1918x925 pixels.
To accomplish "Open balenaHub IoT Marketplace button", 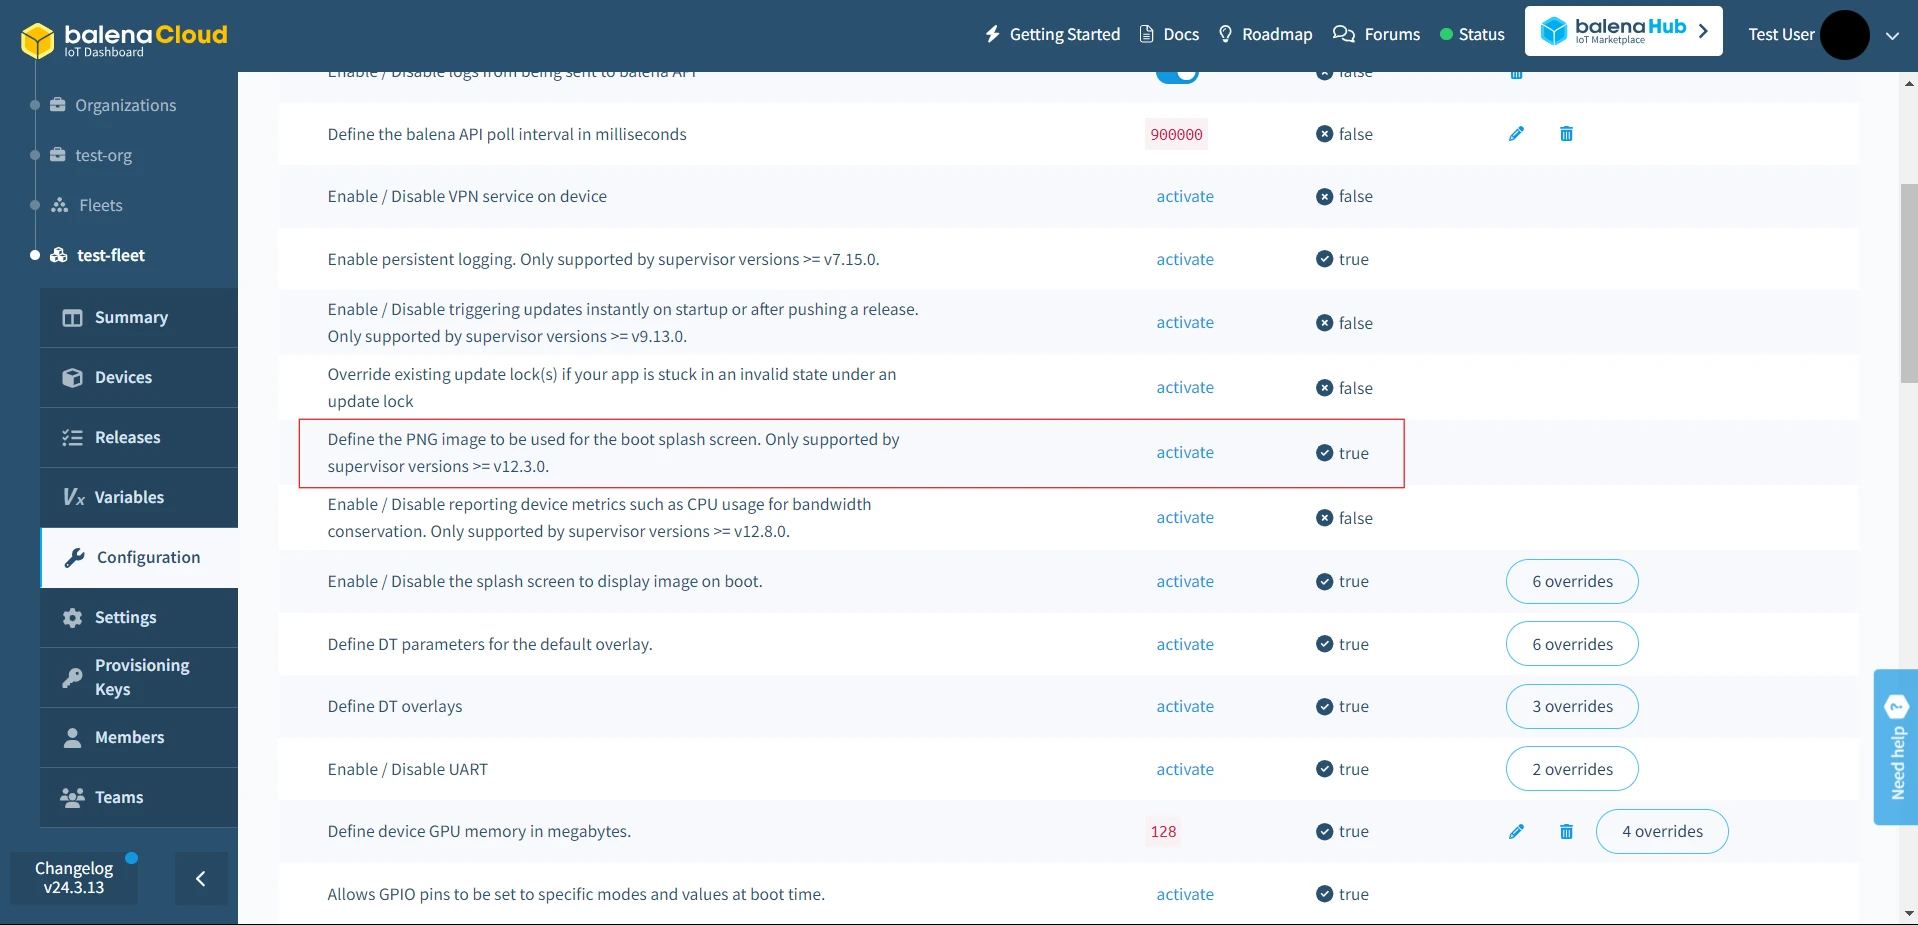I will pyautogui.click(x=1623, y=32).
